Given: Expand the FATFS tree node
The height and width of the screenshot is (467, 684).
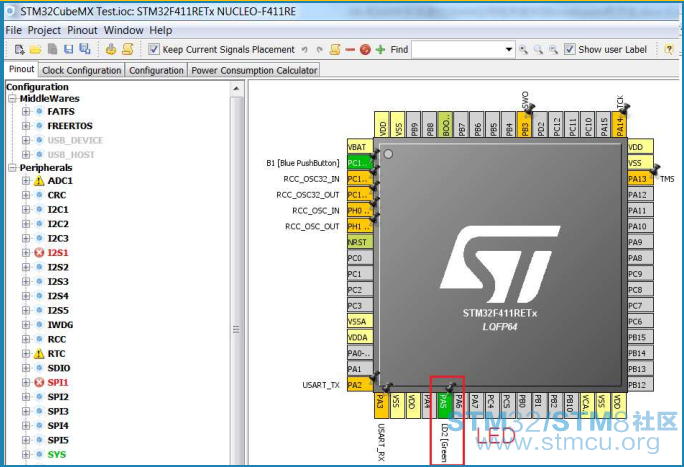Looking at the screenshot, I should pyautogui.click(x=26, y=112).
